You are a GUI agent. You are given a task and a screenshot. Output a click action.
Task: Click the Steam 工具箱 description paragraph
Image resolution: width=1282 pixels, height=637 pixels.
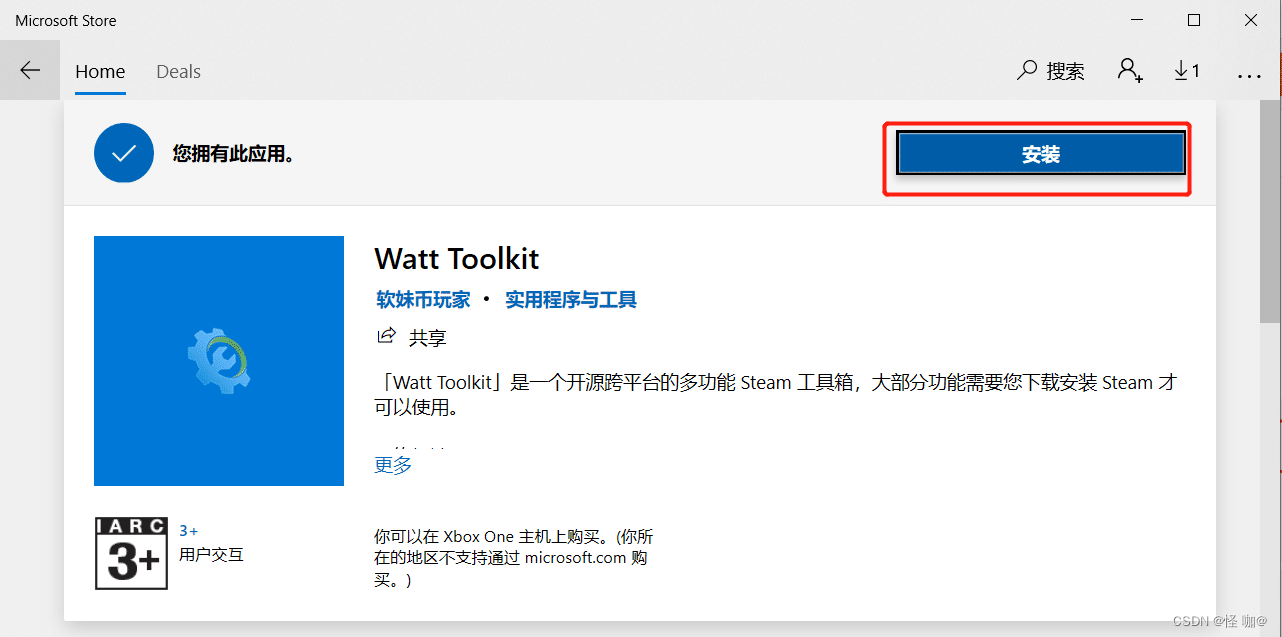[x=776, y=395]
